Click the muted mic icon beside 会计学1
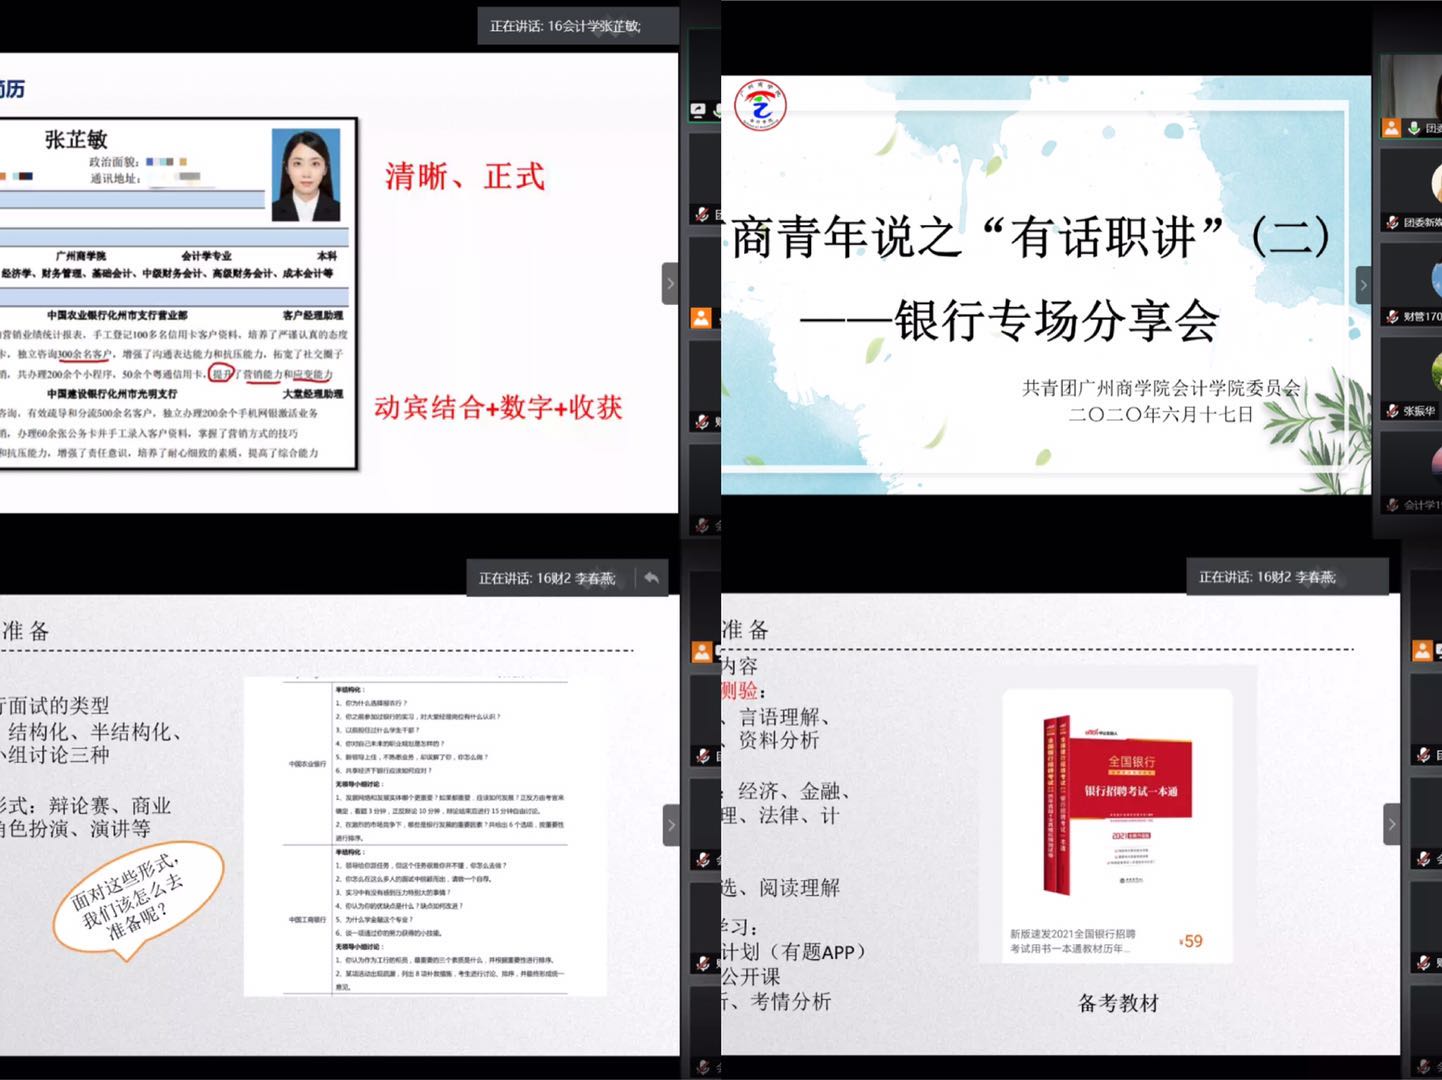The image size is (1442, 1080). pyautogui.click(x=1392, y=504)
